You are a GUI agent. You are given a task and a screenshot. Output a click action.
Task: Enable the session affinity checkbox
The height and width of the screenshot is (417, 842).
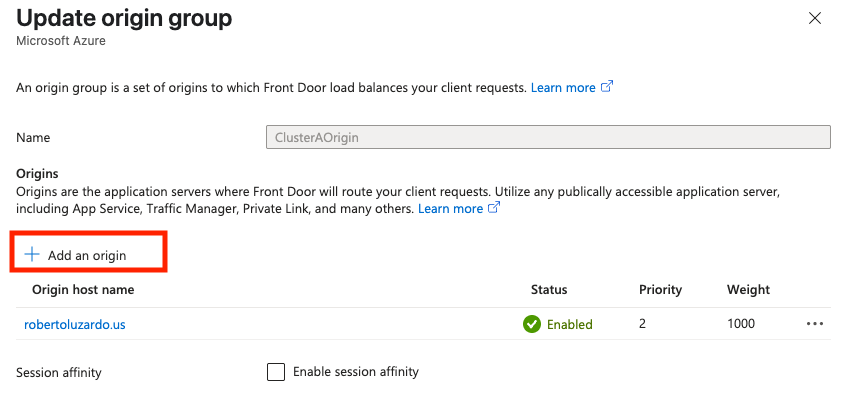pos(276,372)
